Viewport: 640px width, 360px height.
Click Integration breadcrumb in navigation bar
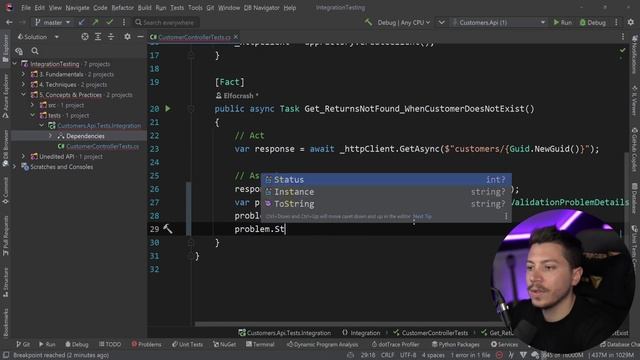tap(361, 333)
